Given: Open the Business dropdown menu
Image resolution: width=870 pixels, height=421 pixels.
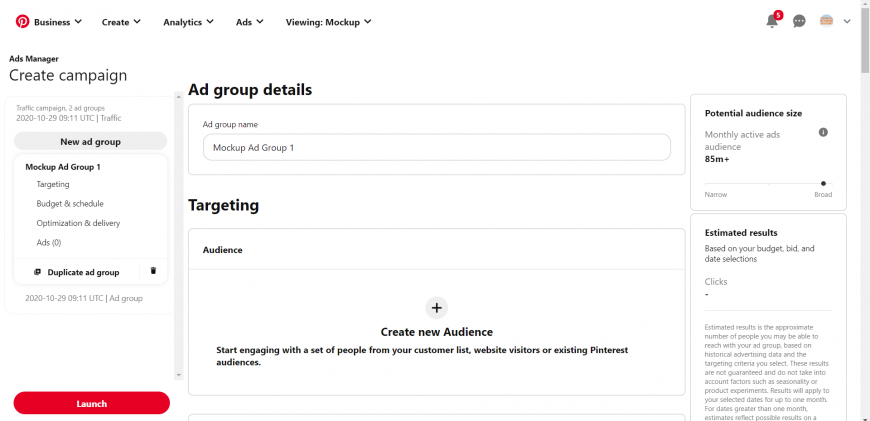Looking at the screenshot, I should (58, 22).
